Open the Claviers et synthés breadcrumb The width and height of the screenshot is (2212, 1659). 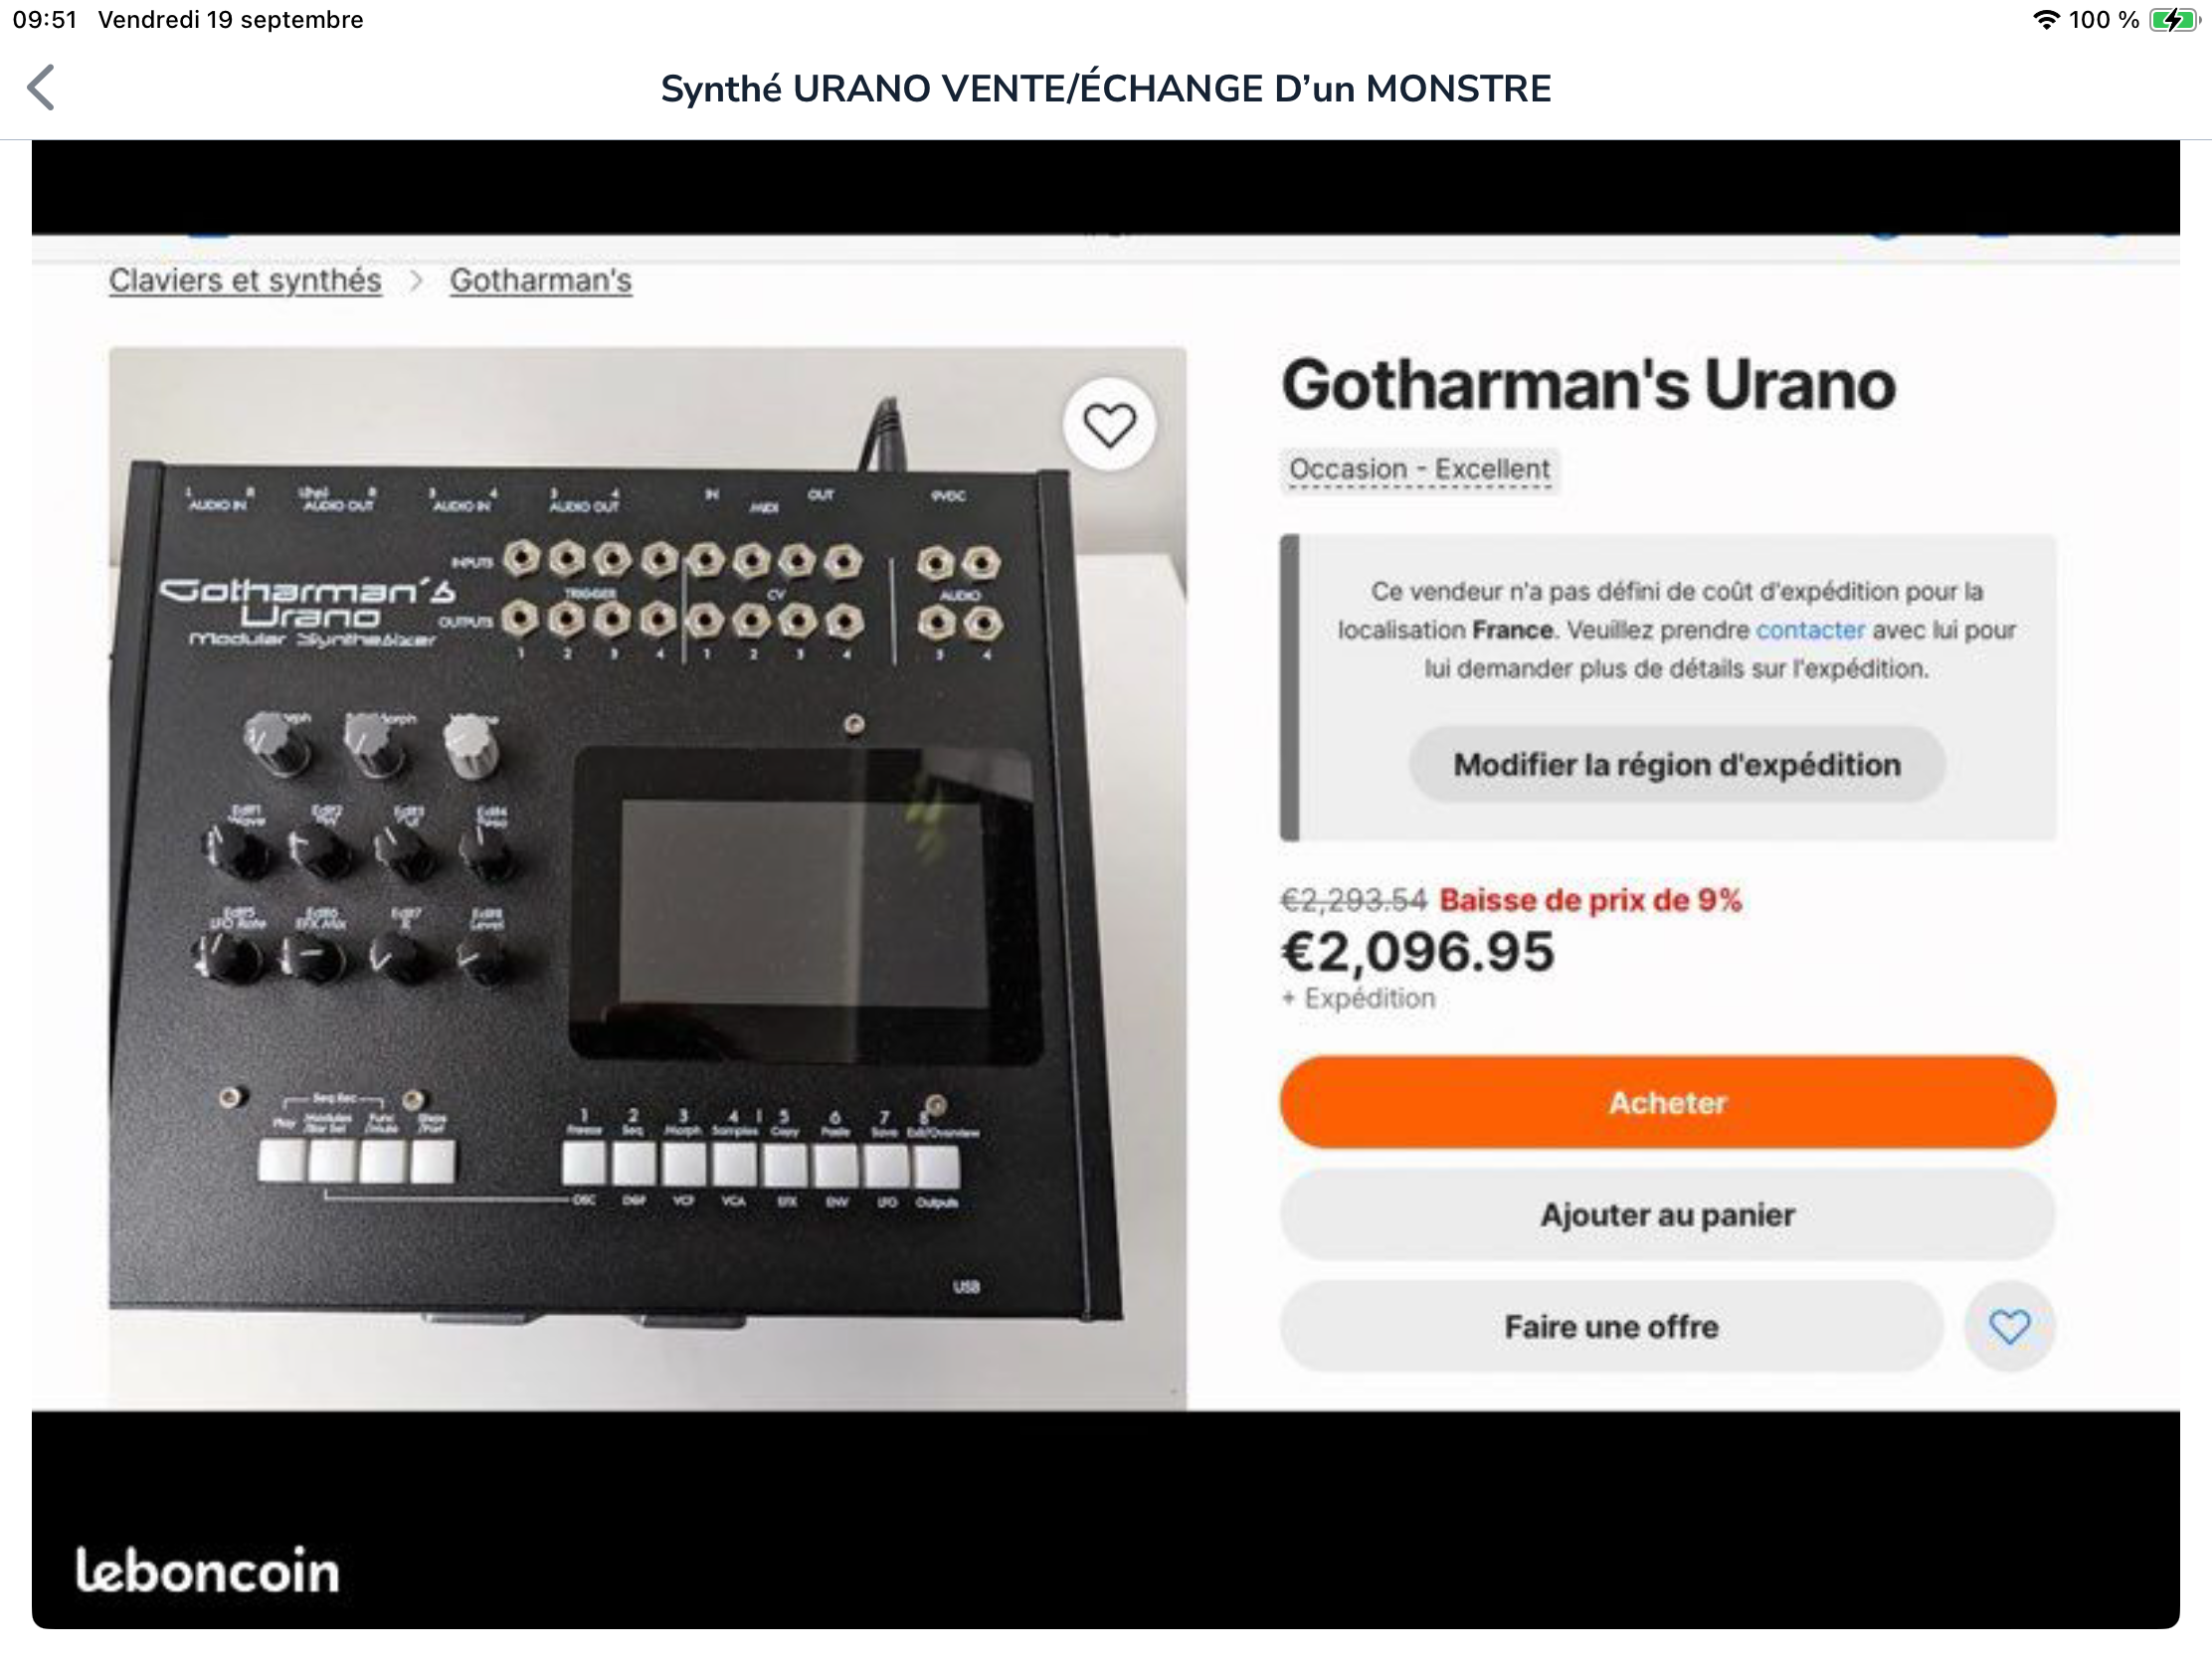[x=245, y=281]
